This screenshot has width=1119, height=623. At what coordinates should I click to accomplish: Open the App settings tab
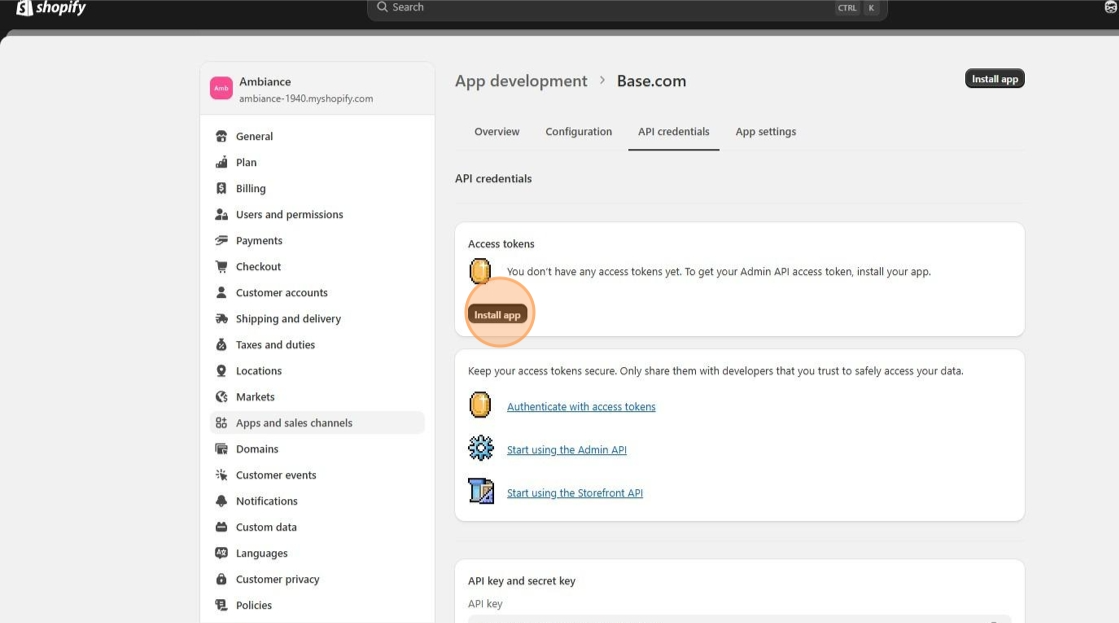[x=765, y=132]
